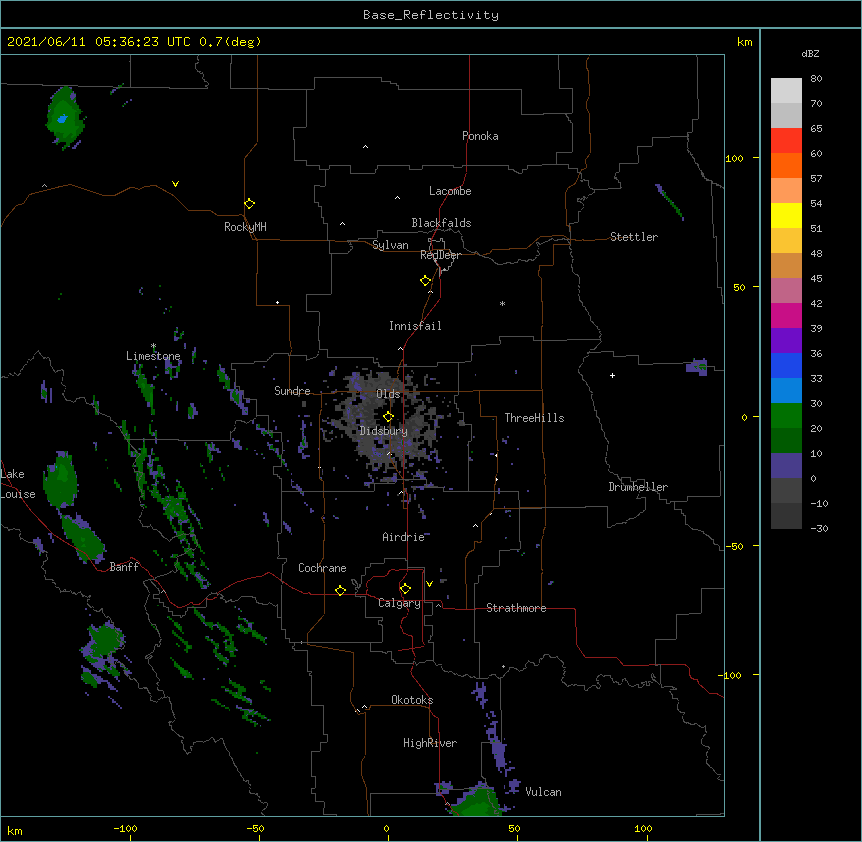
Task: Click the Vulcan label
Action: pos(543,792)
